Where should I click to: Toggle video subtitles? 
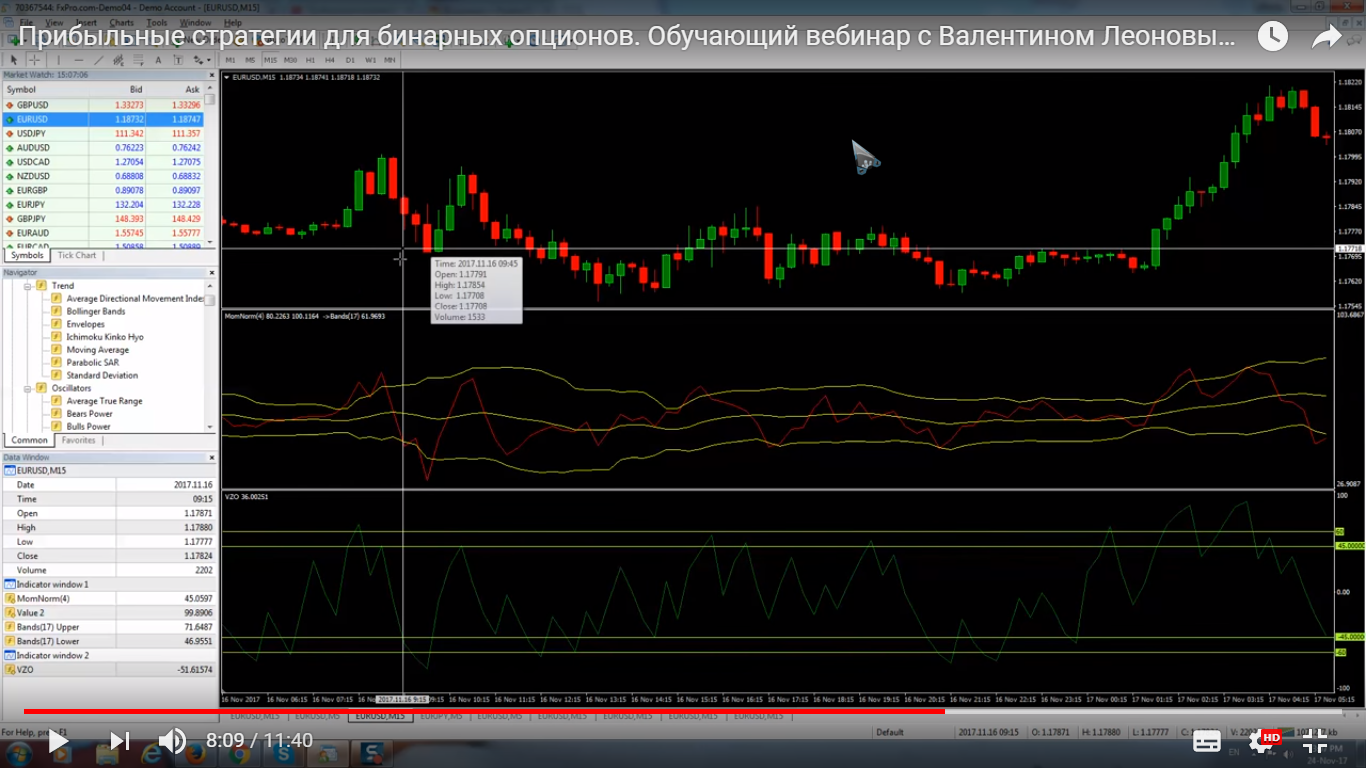pos(1207,741)
